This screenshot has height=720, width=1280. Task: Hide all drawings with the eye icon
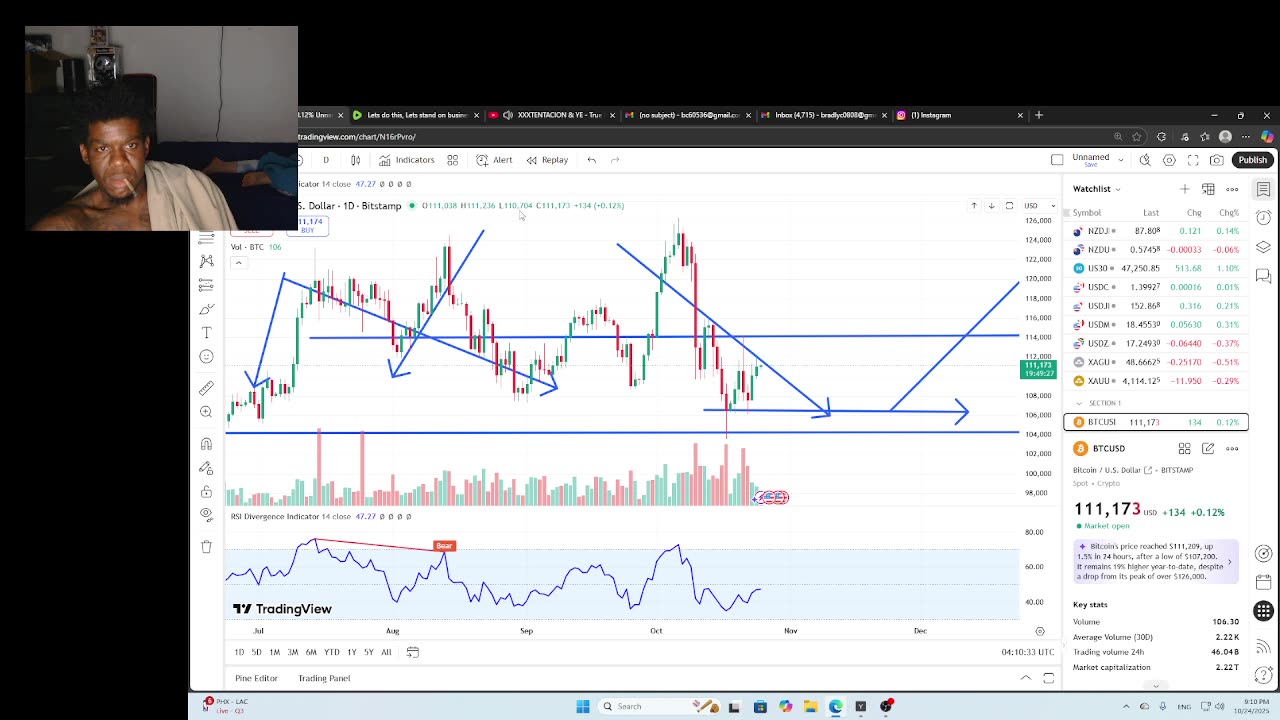coord(206,514)
